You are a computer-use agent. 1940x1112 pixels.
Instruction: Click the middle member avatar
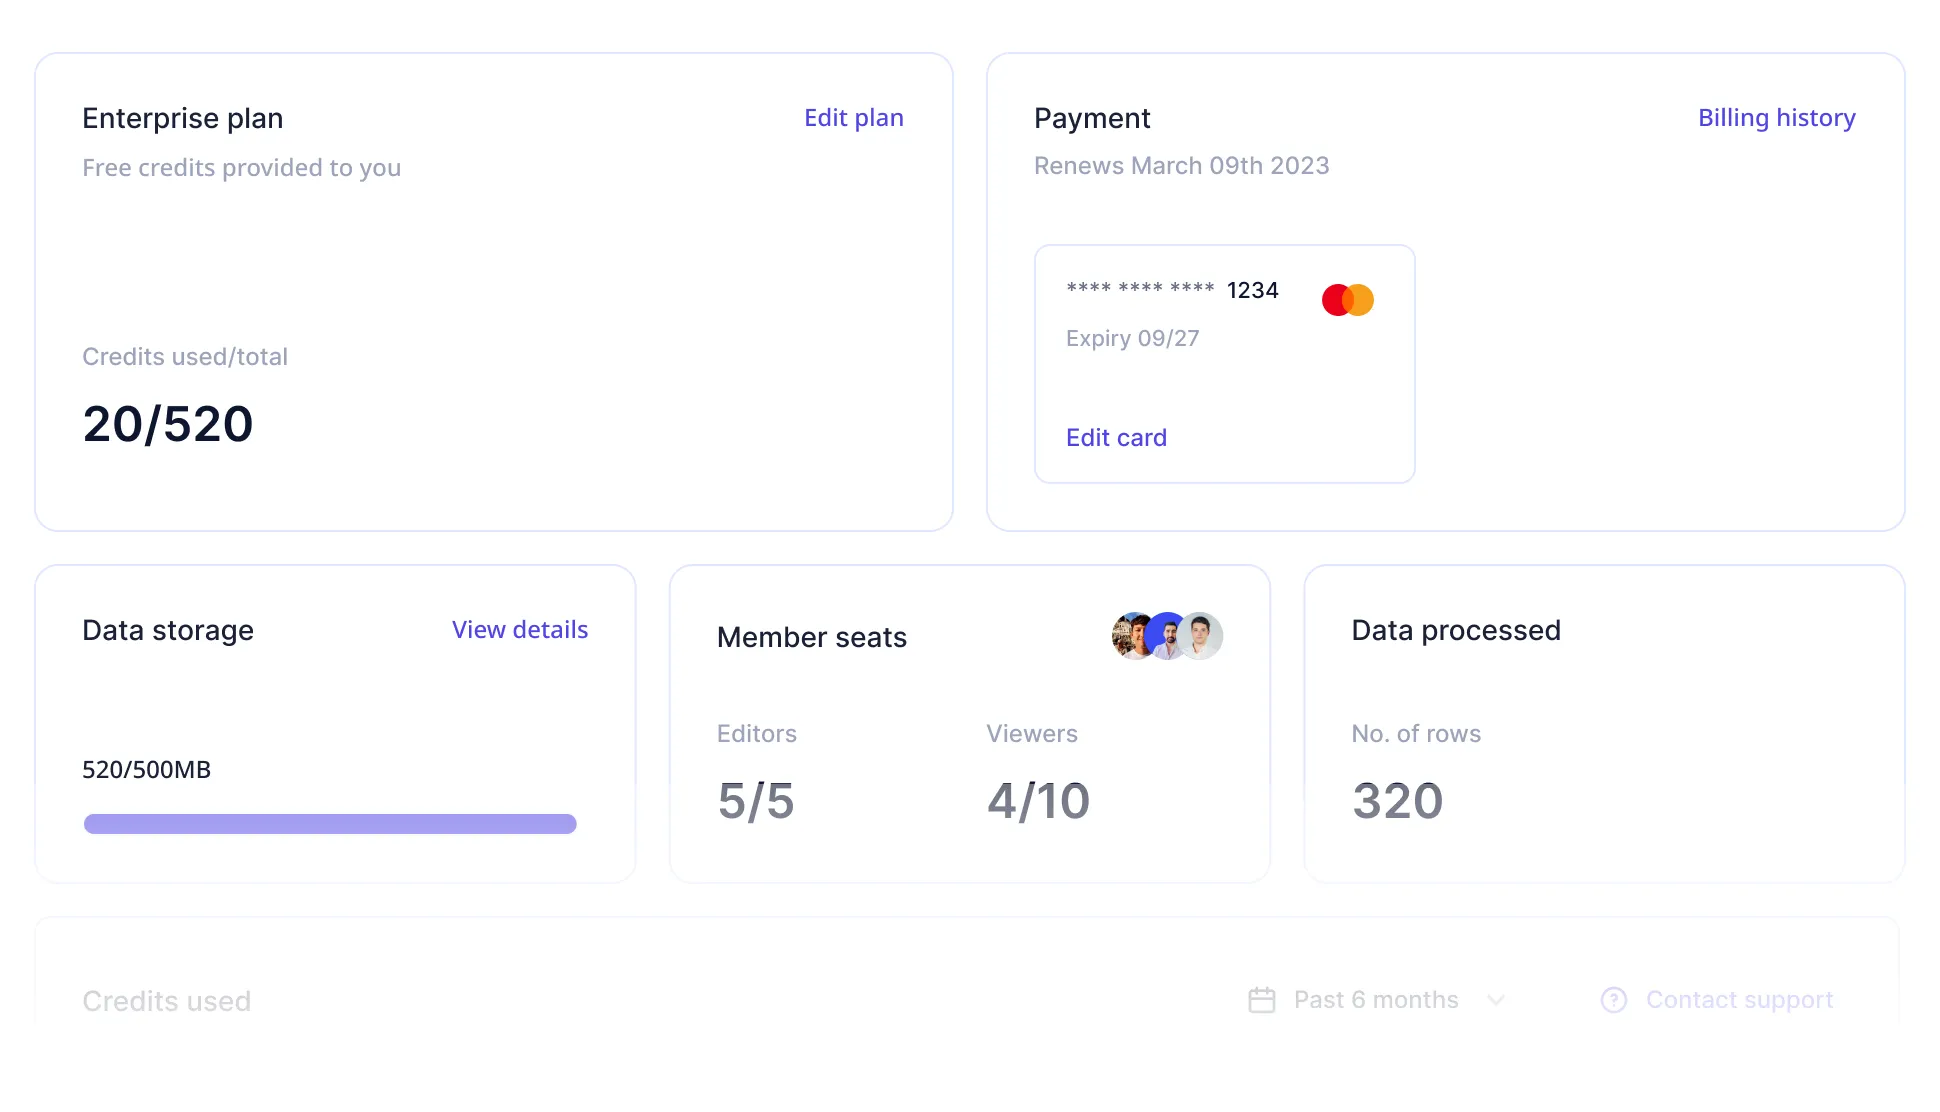point(1166,636)
